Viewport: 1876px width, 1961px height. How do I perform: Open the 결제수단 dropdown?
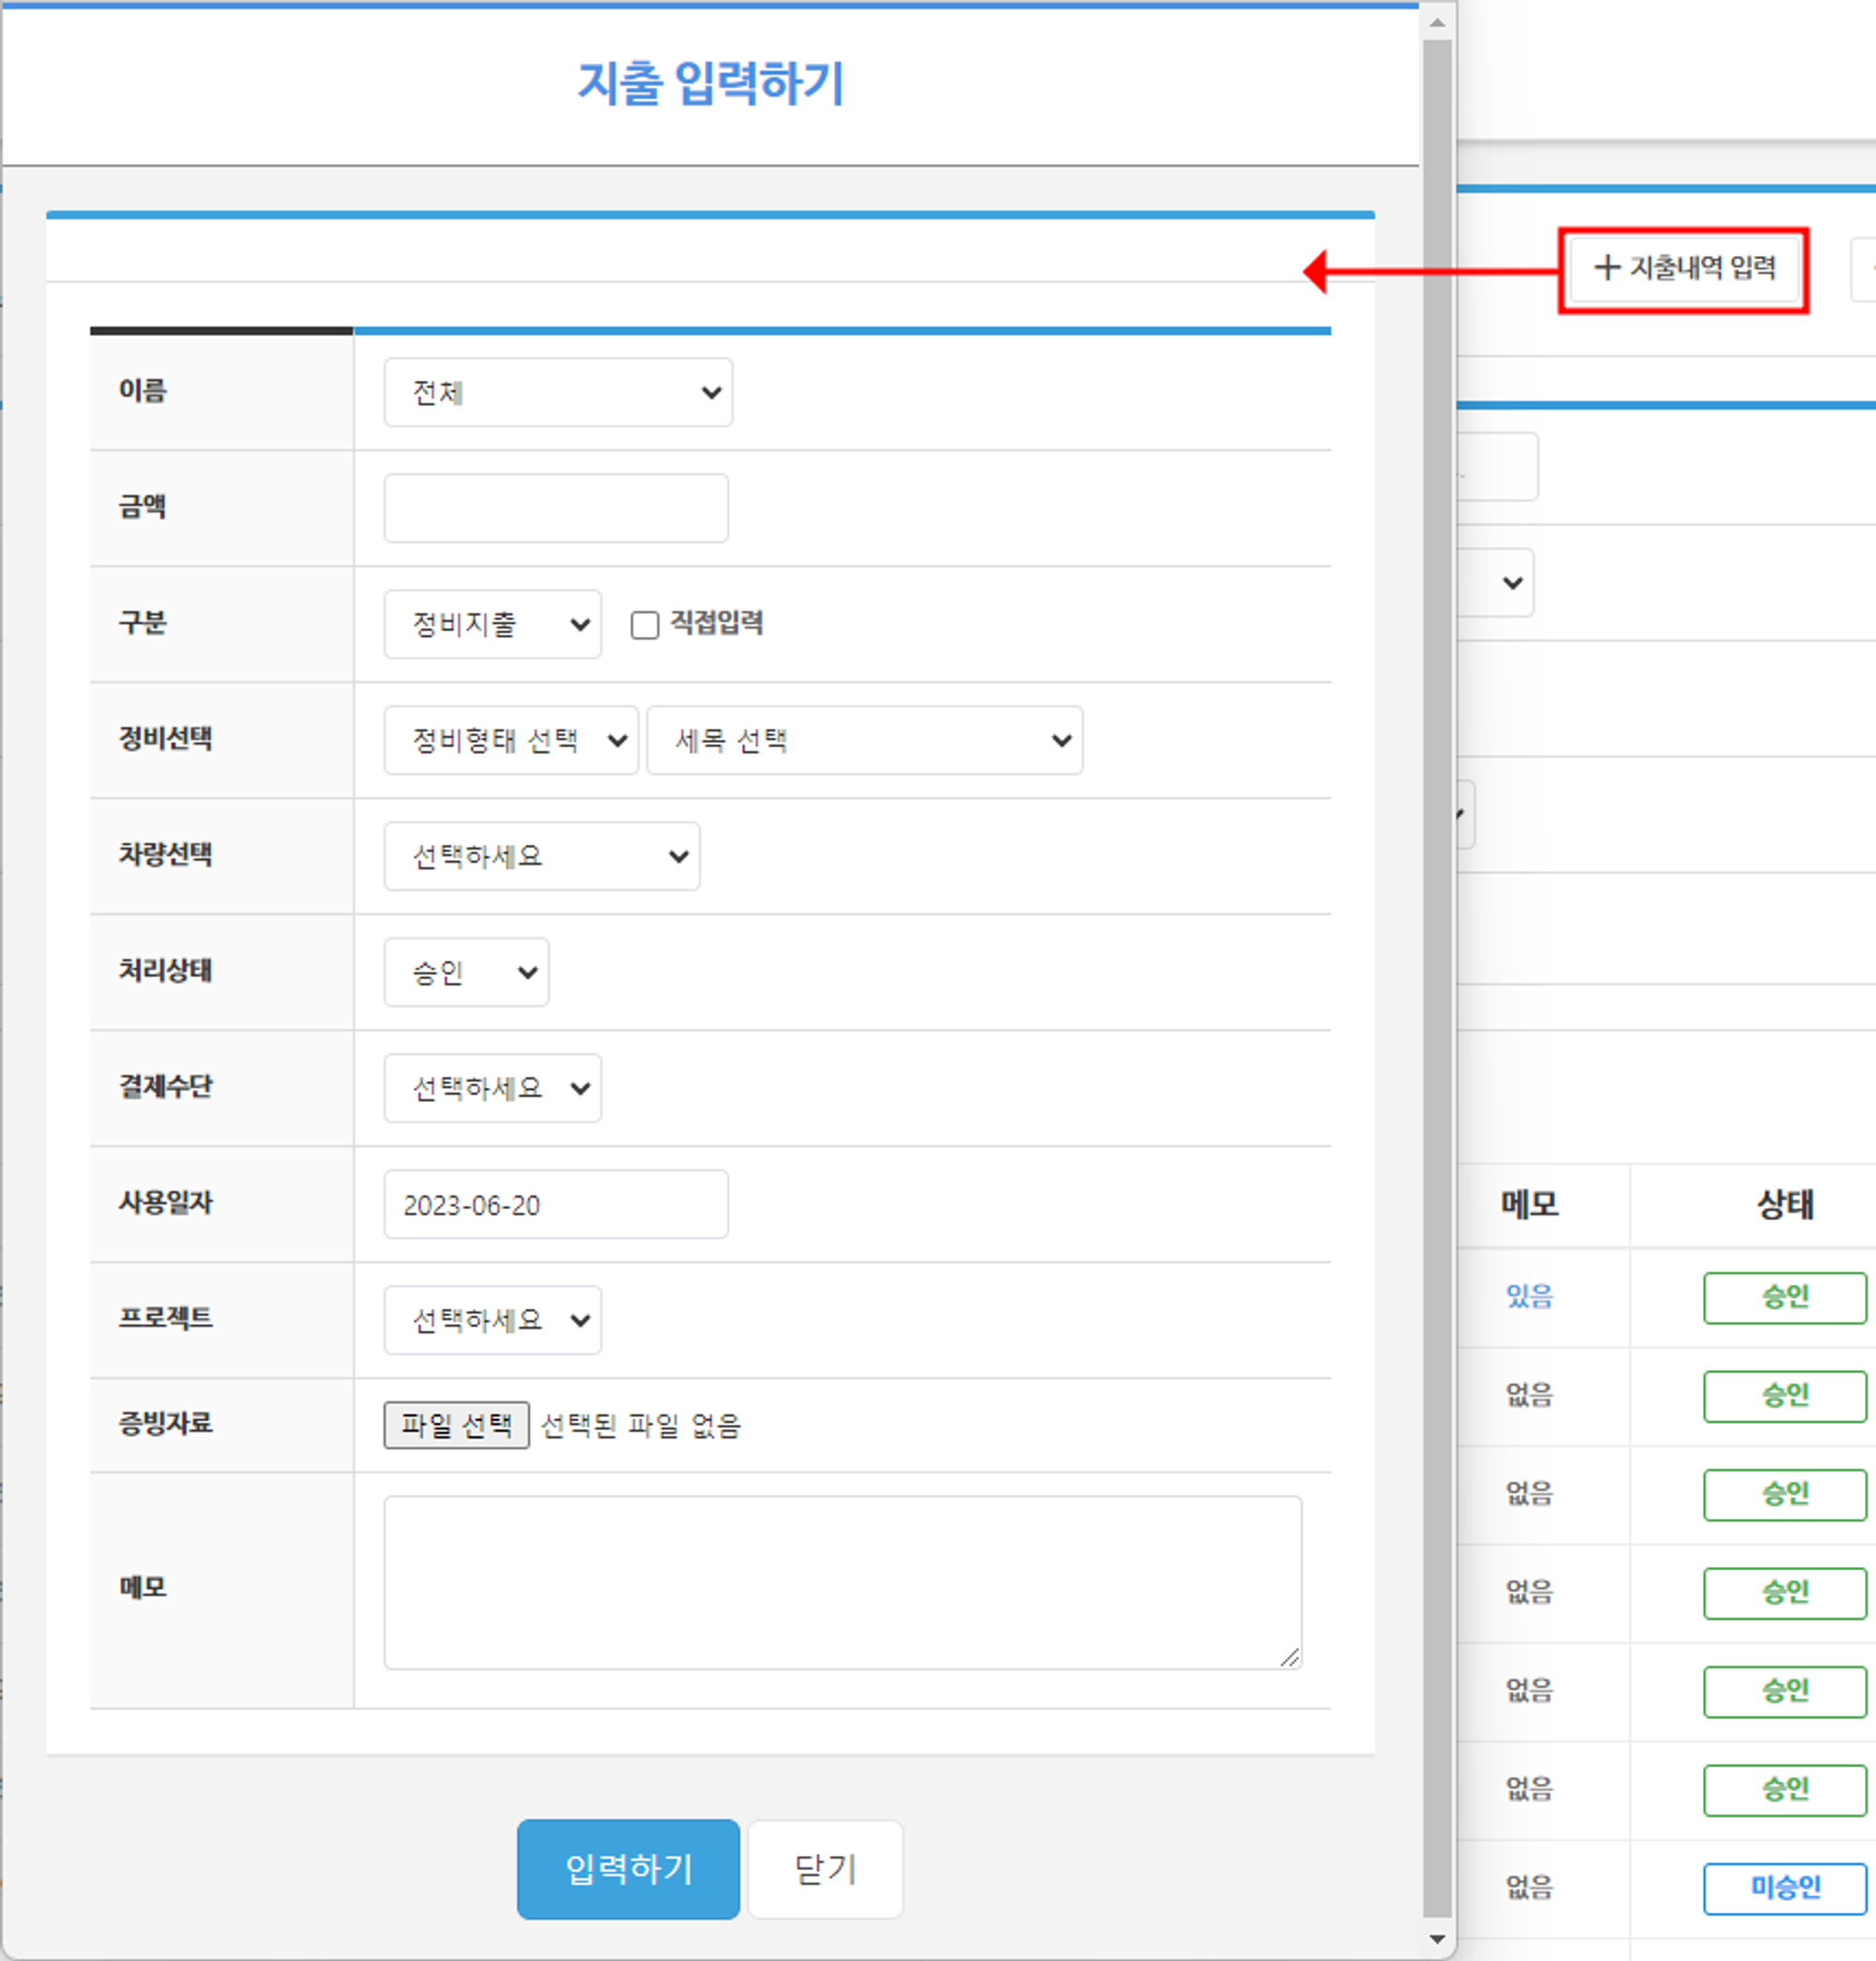[492, 1088]
